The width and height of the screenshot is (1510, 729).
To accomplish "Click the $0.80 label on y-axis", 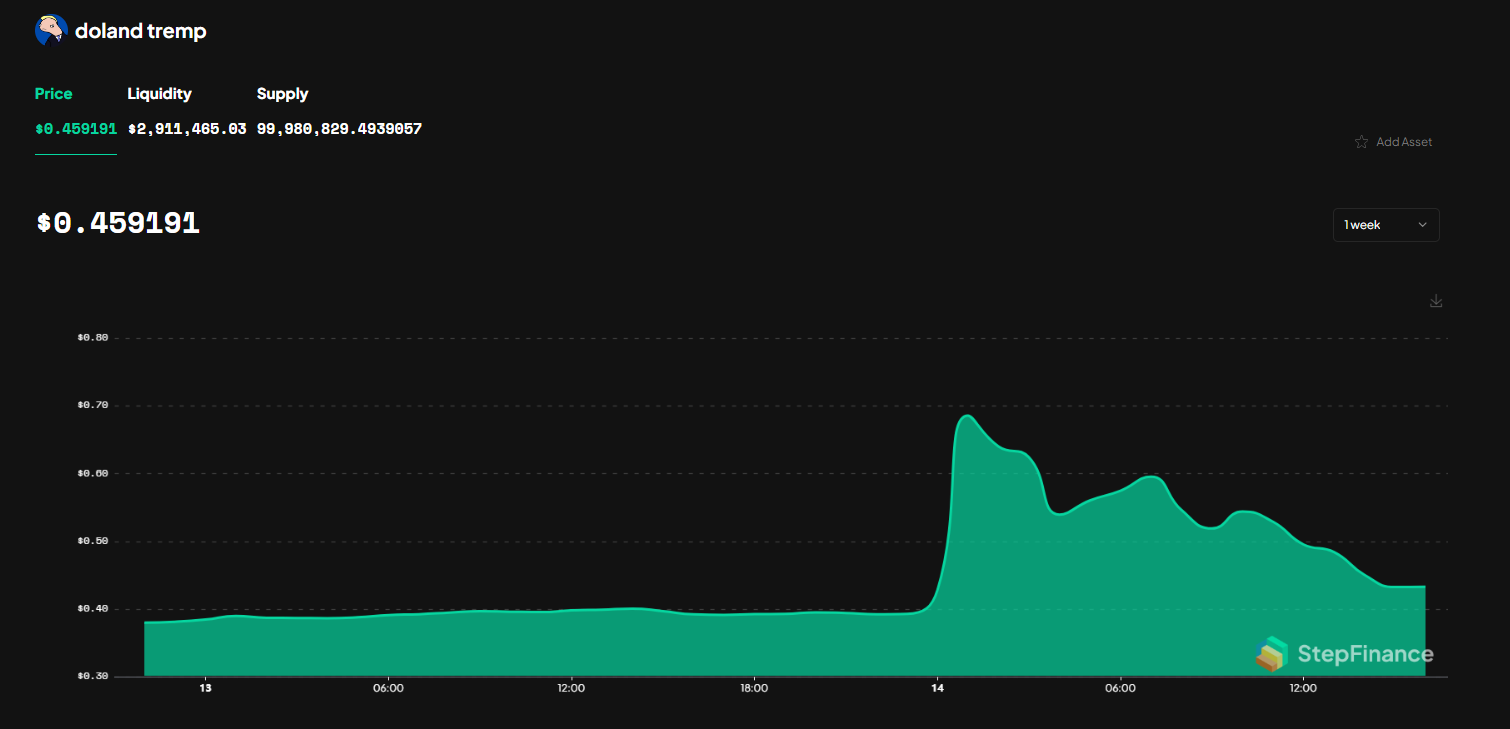I will pos(92,338).
